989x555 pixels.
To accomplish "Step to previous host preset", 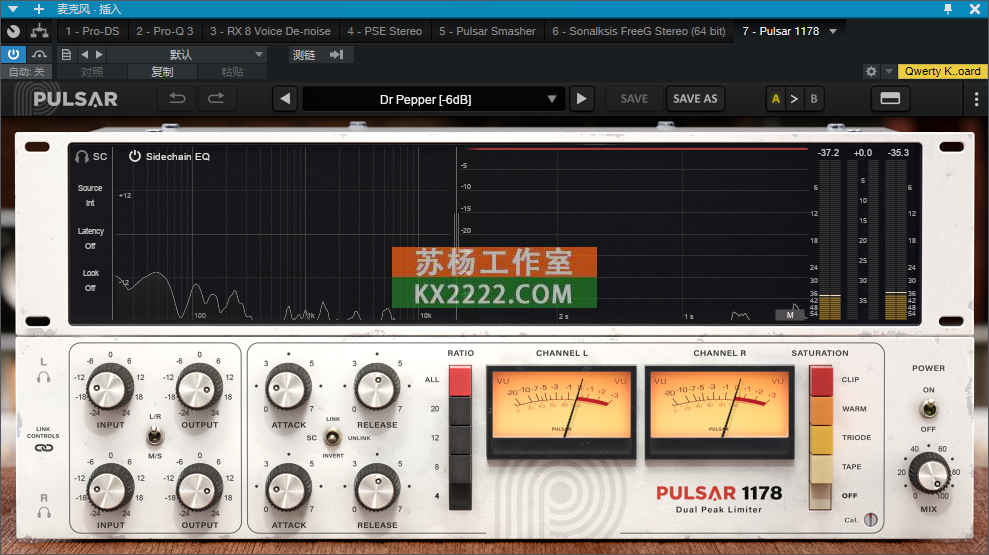I will coord(85,54).
